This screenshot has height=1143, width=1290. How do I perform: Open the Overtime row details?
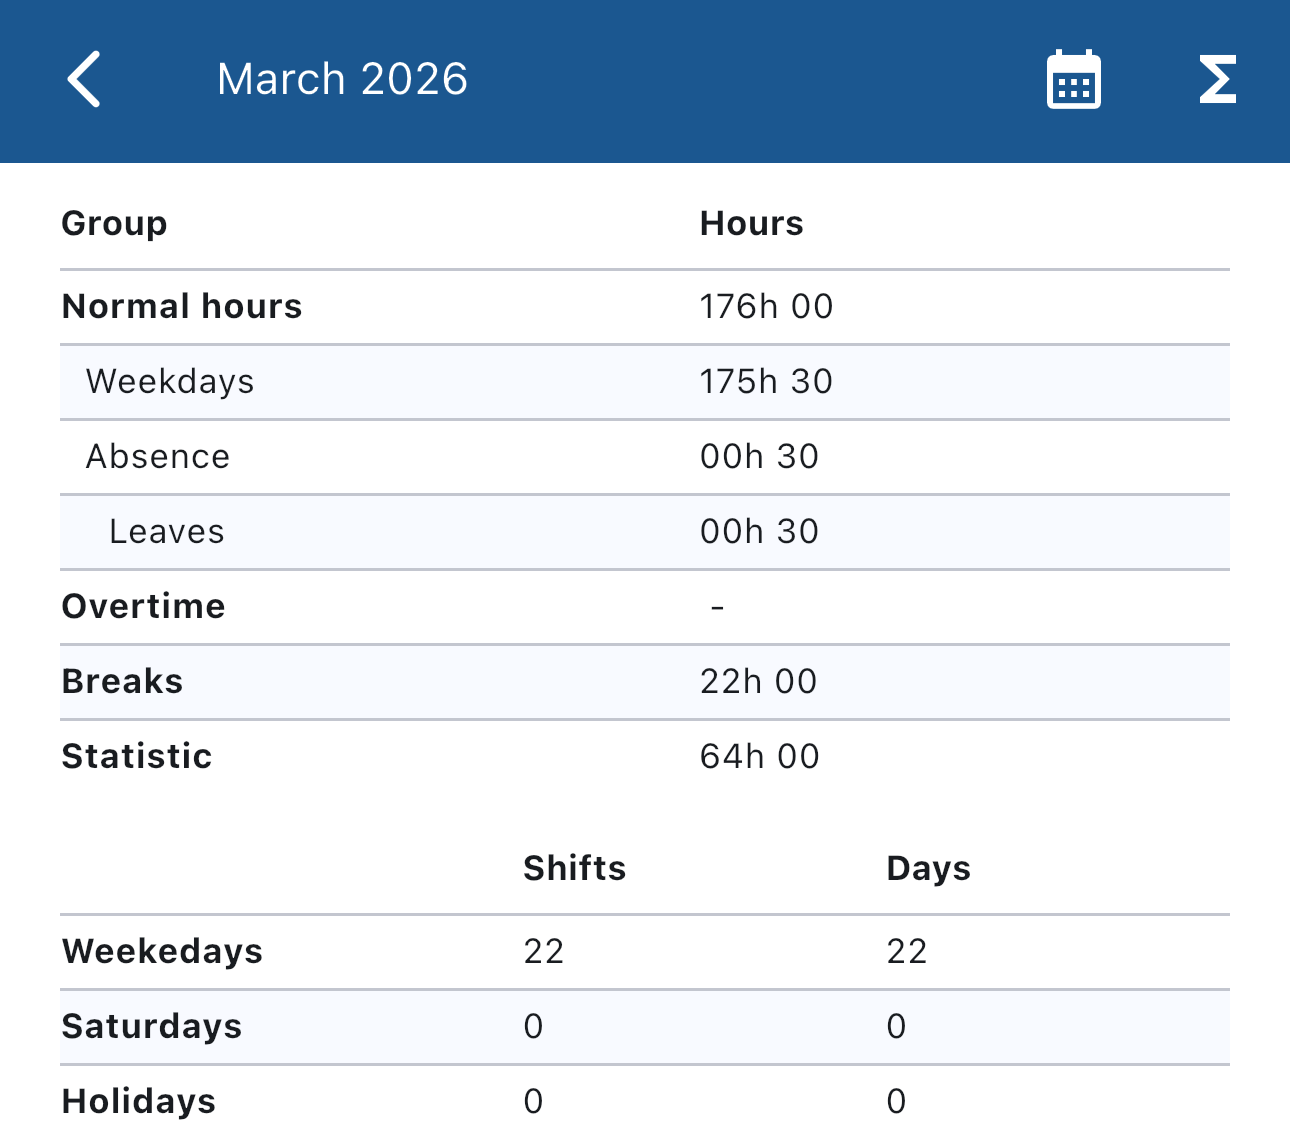[143, 606]
